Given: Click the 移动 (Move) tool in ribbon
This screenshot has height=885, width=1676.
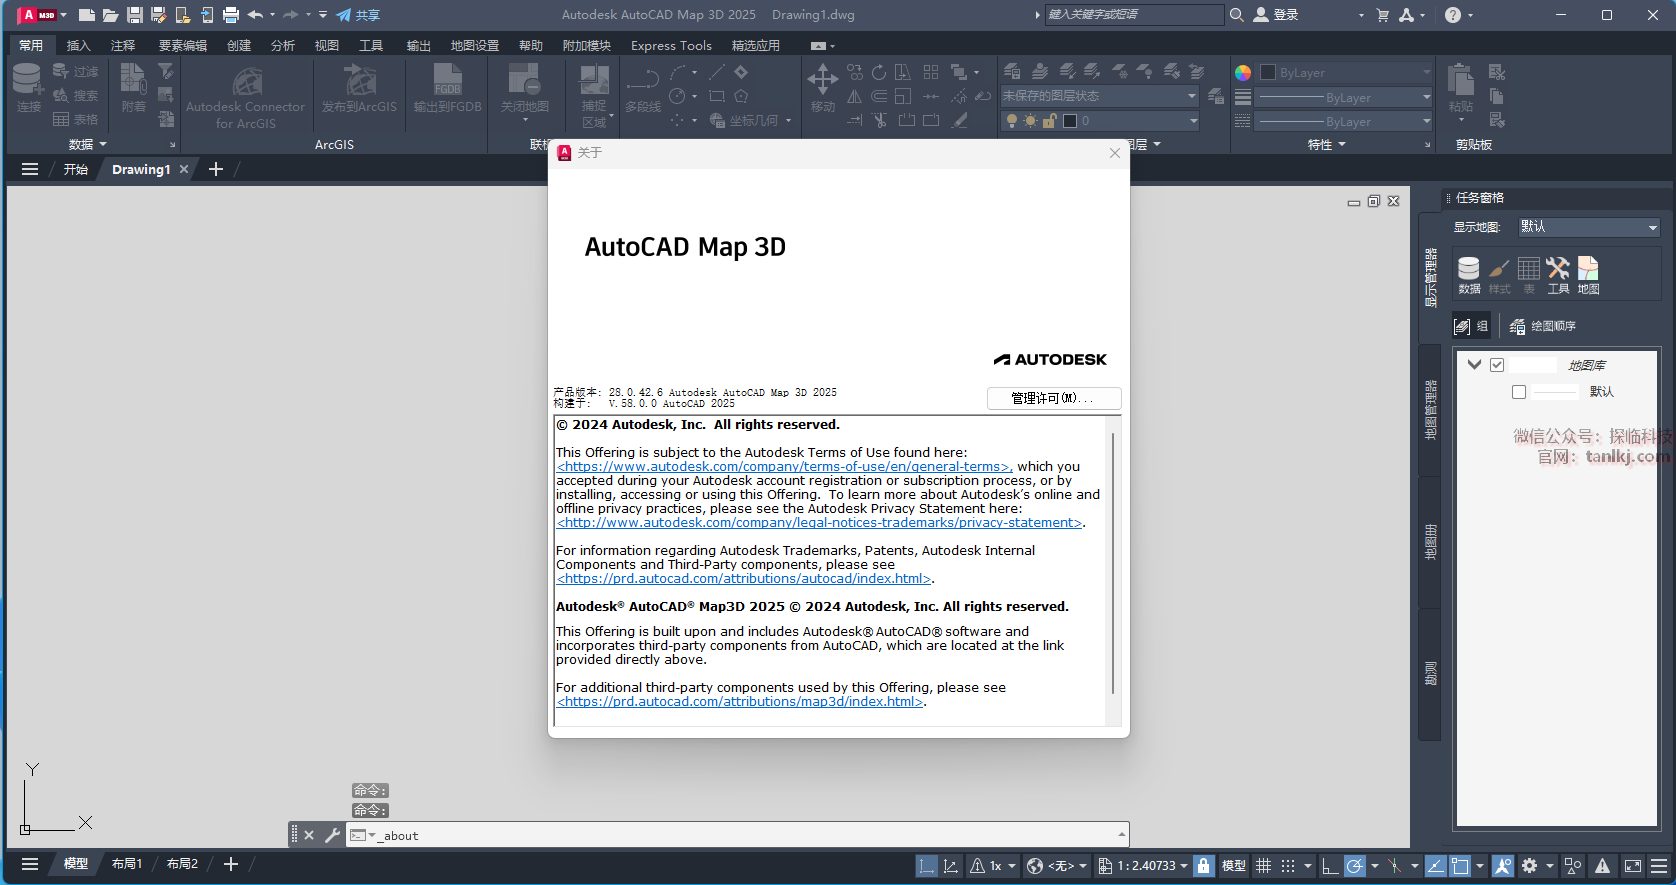Looking at the screenshot, I should coord(822,88).
